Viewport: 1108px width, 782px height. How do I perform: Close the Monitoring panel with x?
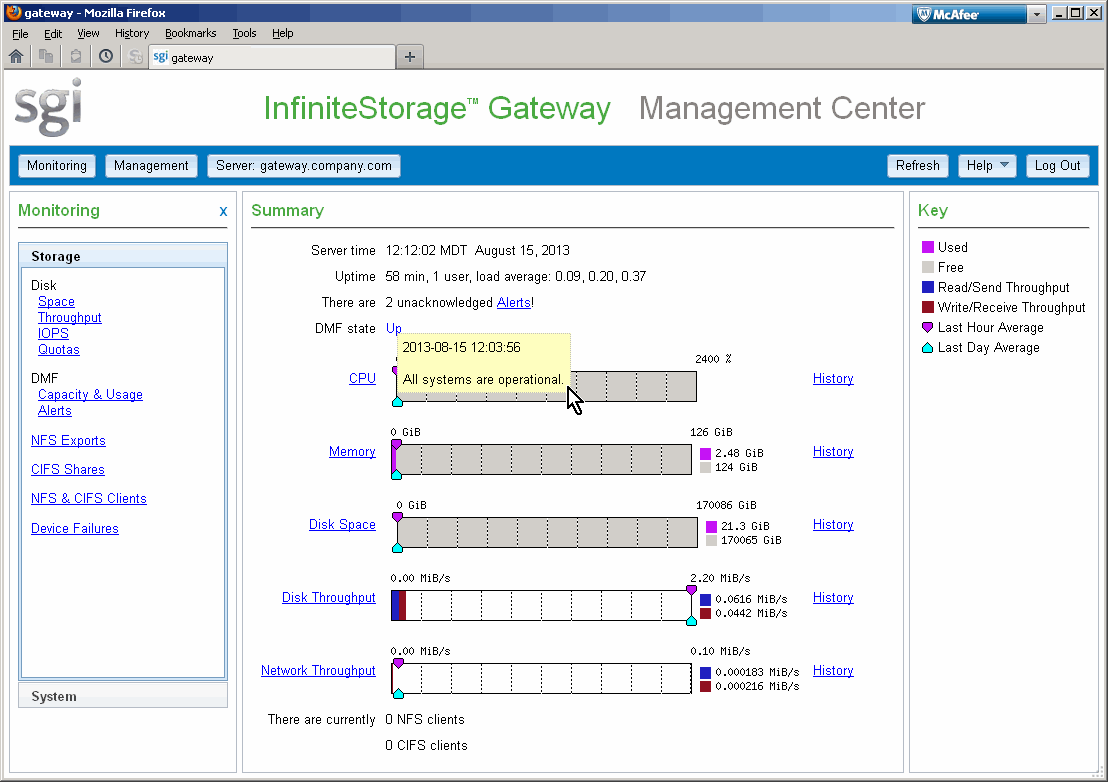tap(223, 211)
